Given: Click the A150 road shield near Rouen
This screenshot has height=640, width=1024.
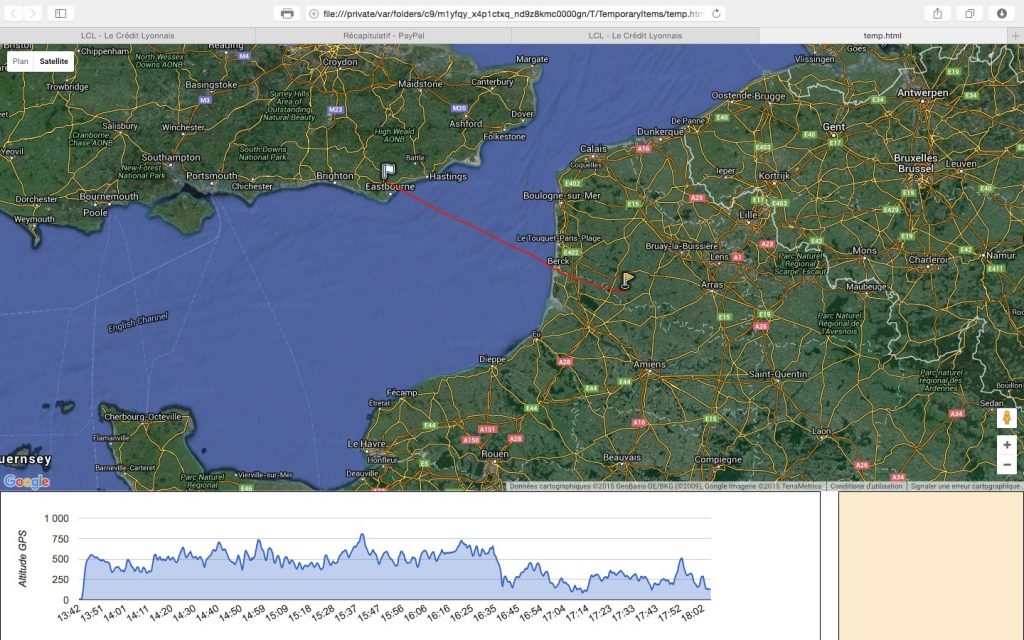Looking at the screenshot, I should click(x=472, y=440).
